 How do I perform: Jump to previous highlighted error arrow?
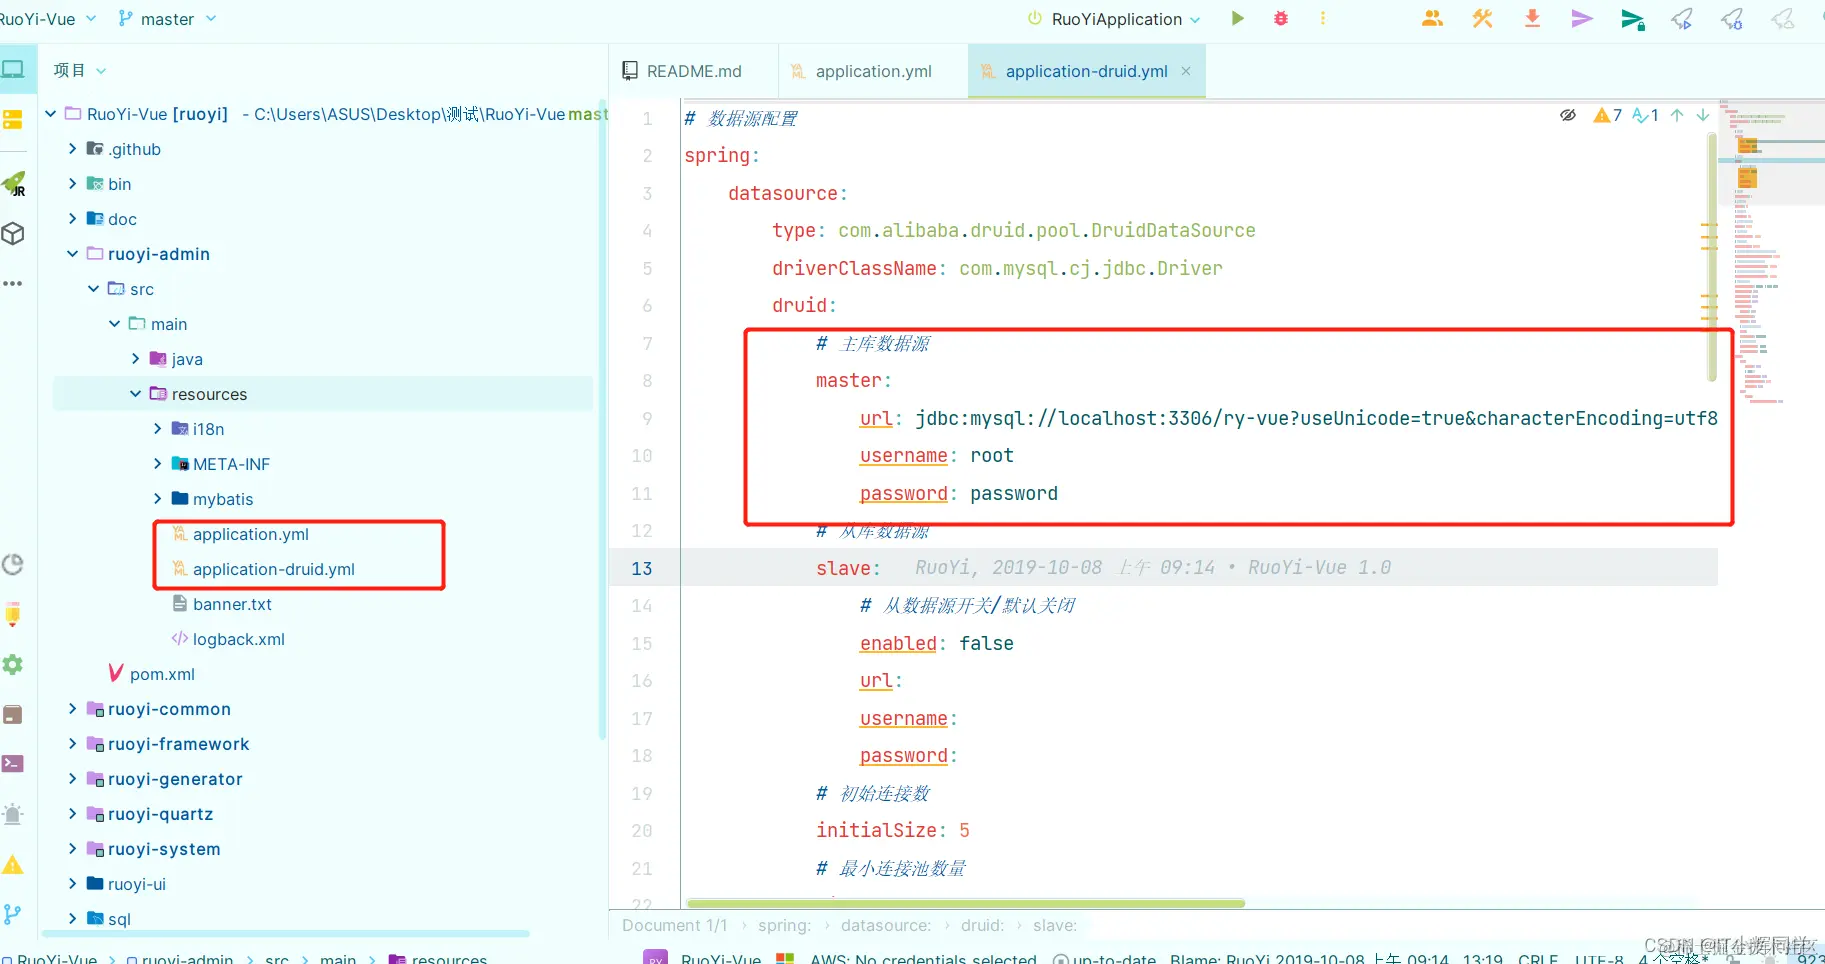pyautogui.click(x=1677, y=115)
